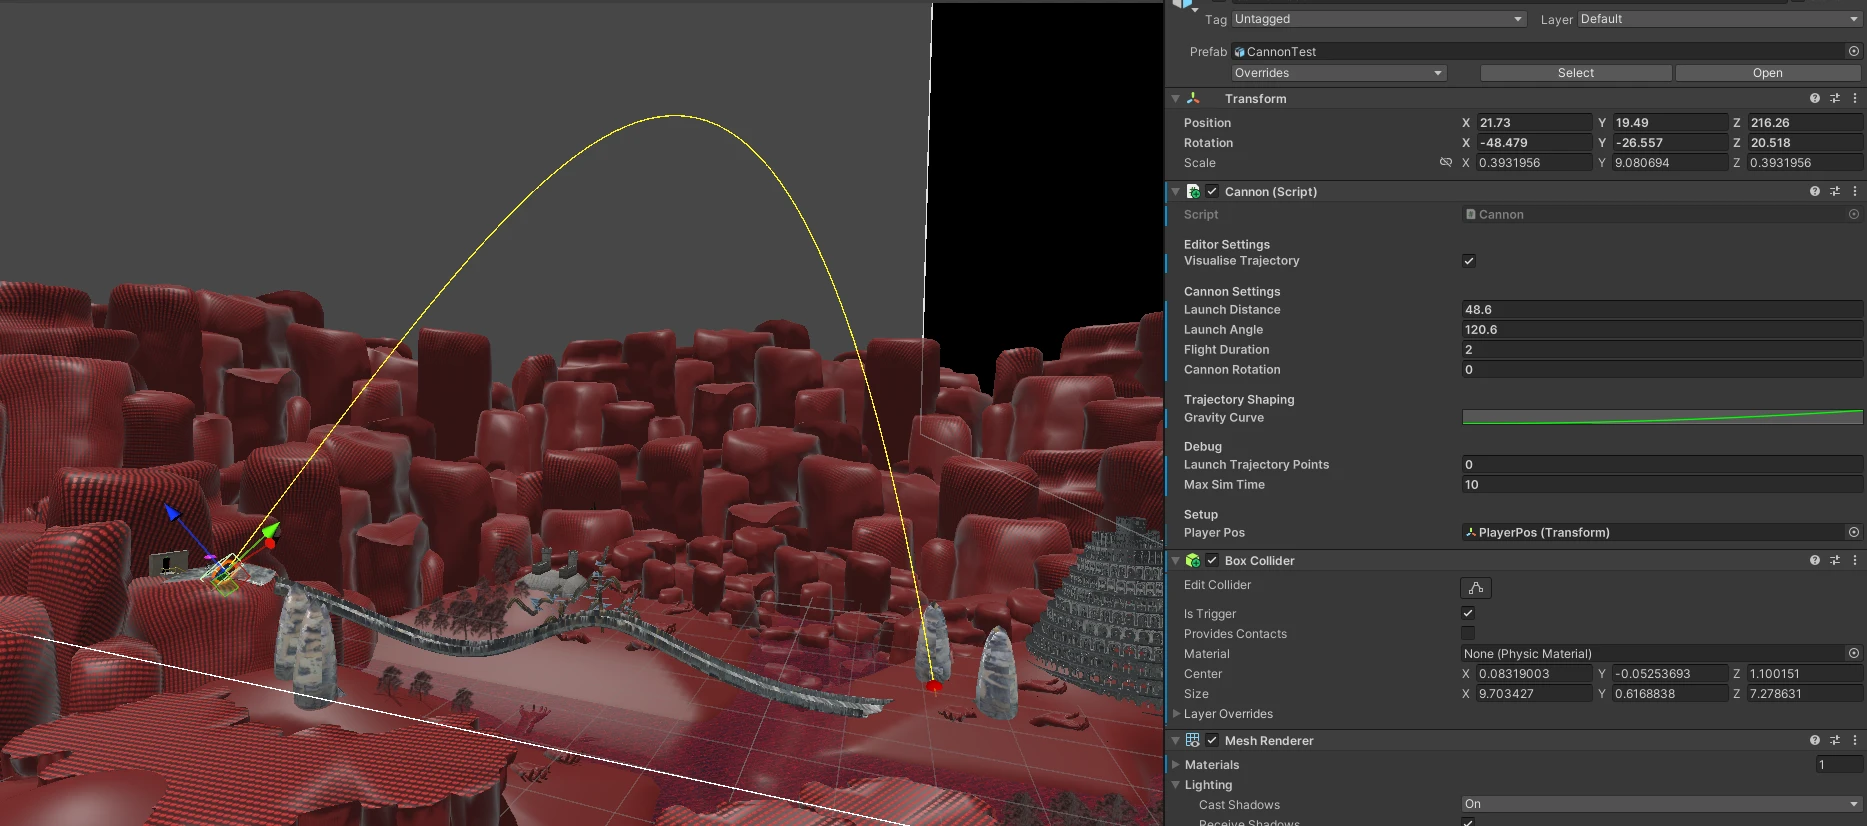
Task: Toggle constrained proportions link on Scale
Action: point(1446,162)
